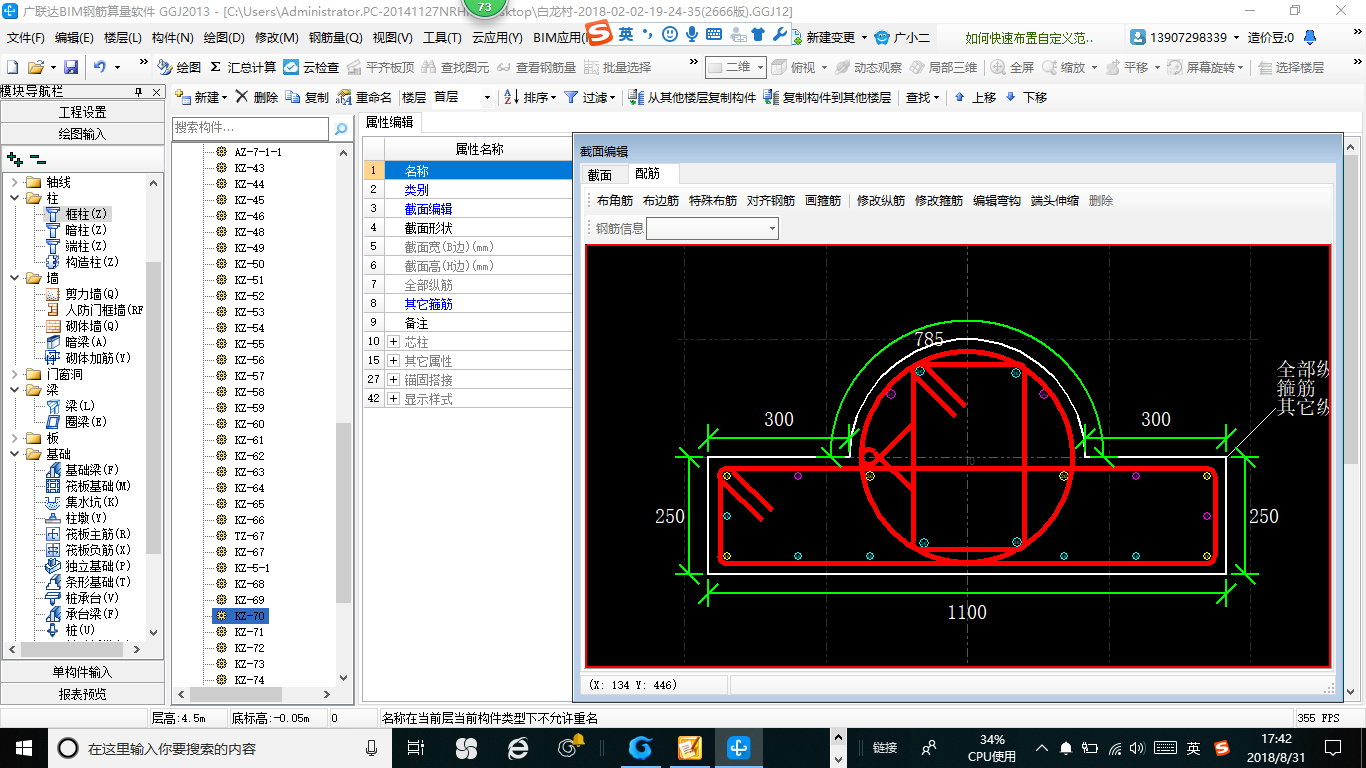Click 从其他楼层复制构件 icon
Screen dimensions: 1366x768
[636, 97]
